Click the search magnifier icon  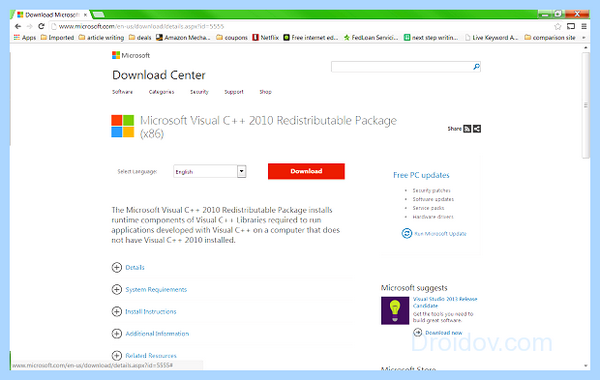coord(476,67)
